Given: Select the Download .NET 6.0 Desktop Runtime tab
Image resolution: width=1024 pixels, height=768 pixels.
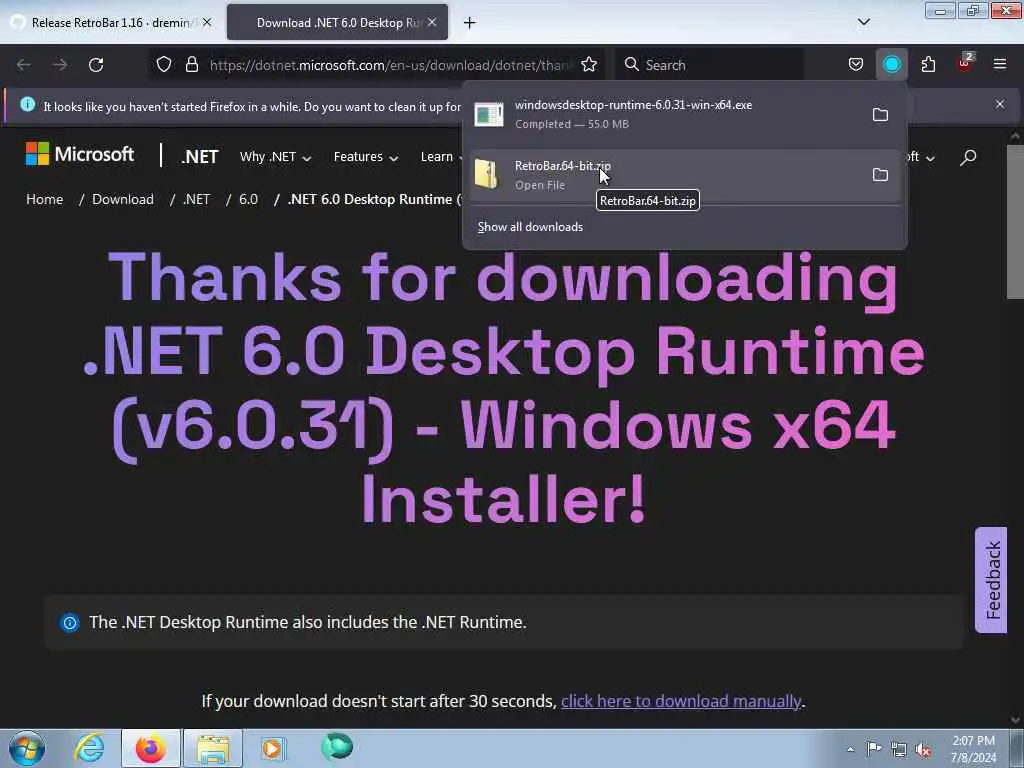Looking at the screenshot, I should [x=337, y=23].
